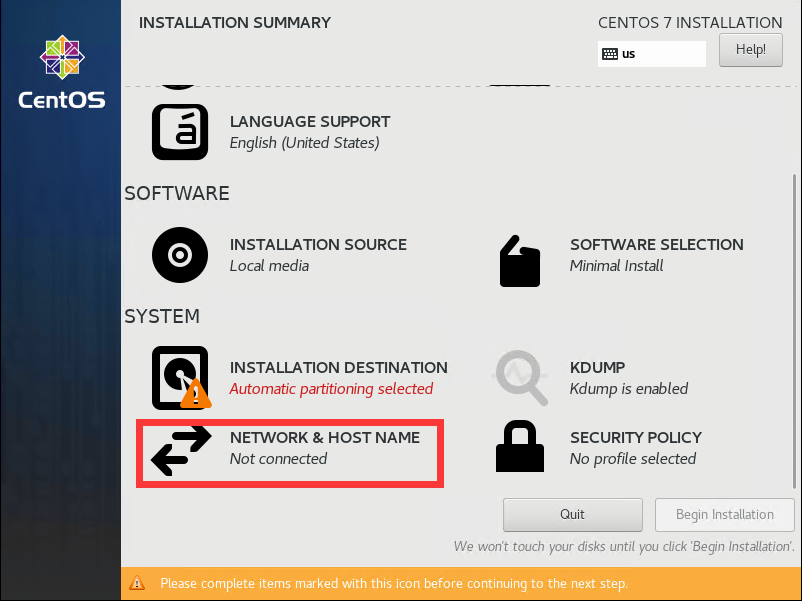802x601 pixels.
Task: Click 'Kdump is enabled' text
Action: point(629,389)
